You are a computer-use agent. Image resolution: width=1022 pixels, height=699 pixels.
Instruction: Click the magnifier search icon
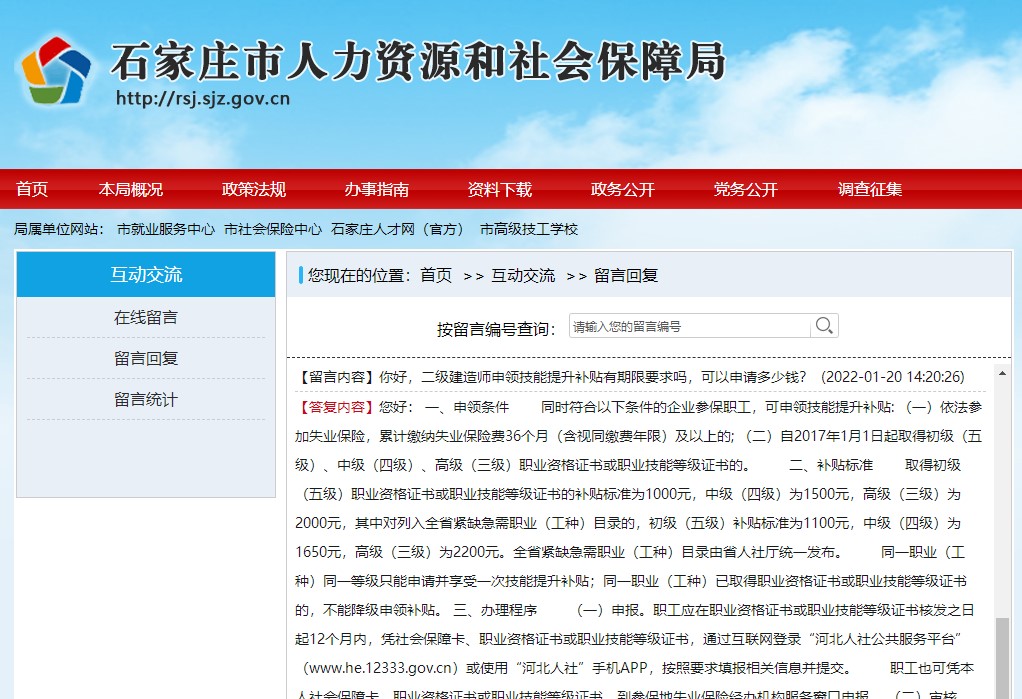pos(824,325)
